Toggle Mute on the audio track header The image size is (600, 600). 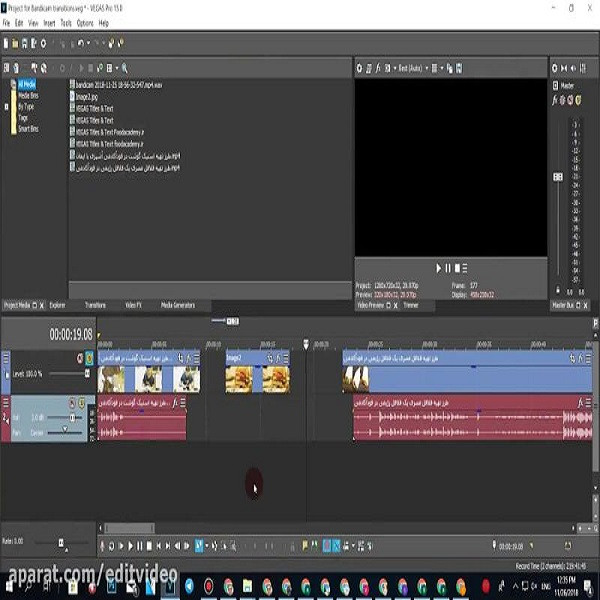(72, 403)
